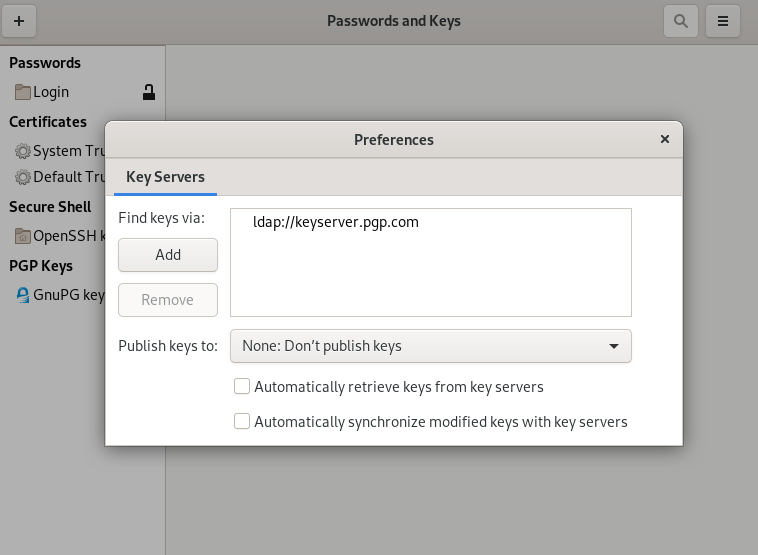
Task: Open search with the magnifier icon
Action: click(x=681, y=20)
